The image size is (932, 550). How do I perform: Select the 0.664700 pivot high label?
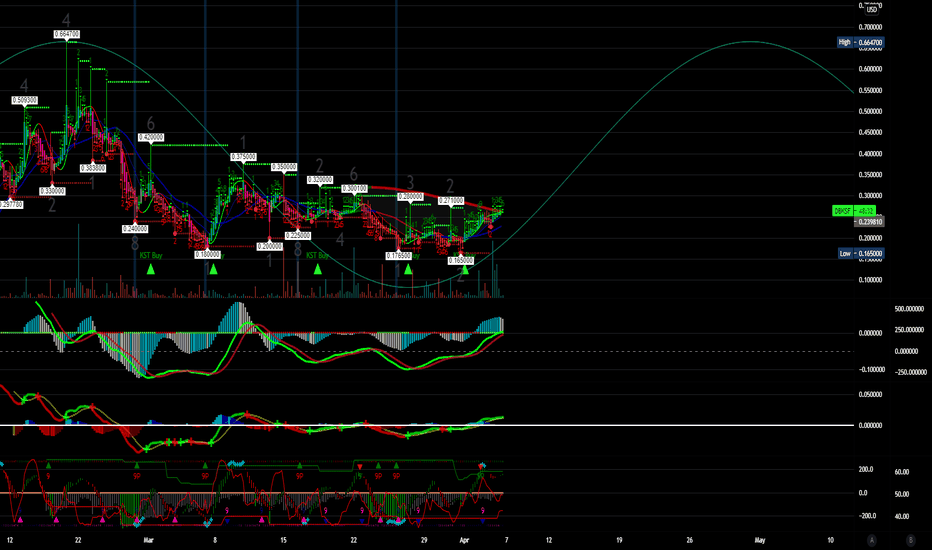pos(67,34)
